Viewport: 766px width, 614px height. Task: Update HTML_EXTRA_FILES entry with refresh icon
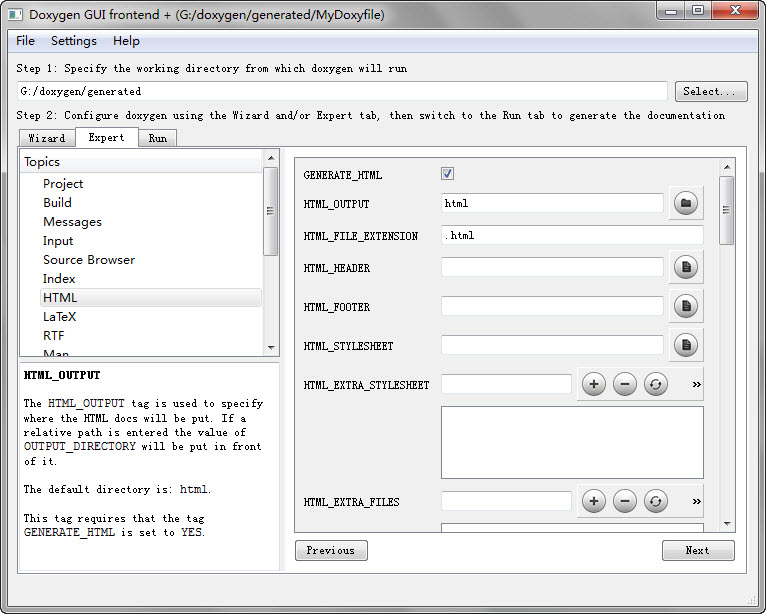[656, 501]
